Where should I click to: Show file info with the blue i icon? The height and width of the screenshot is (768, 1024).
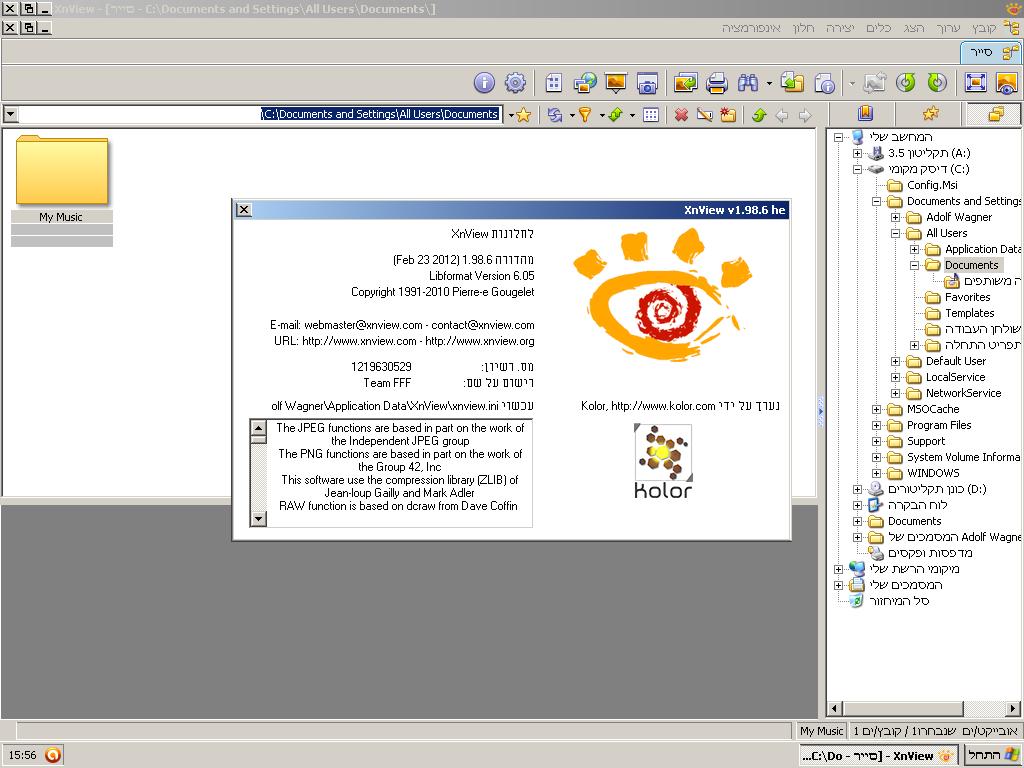(483, 83)
